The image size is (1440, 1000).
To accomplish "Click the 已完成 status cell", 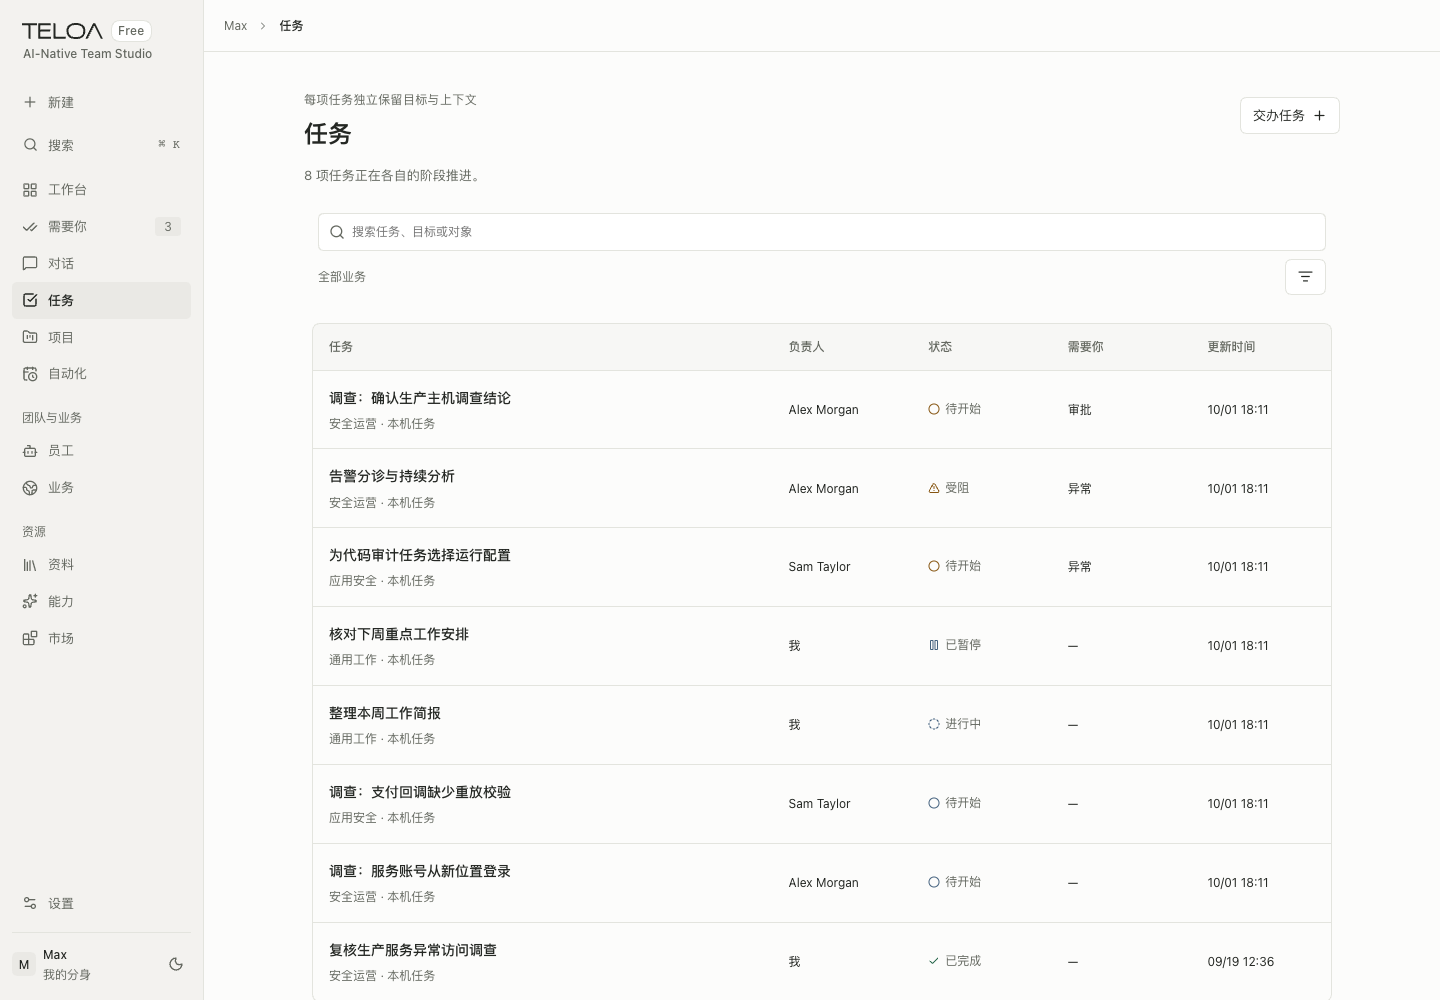I will [955, 961].
